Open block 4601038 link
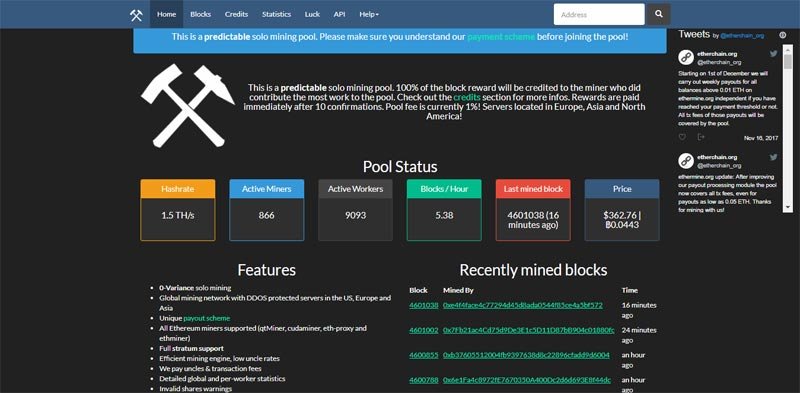 [423, 305]
